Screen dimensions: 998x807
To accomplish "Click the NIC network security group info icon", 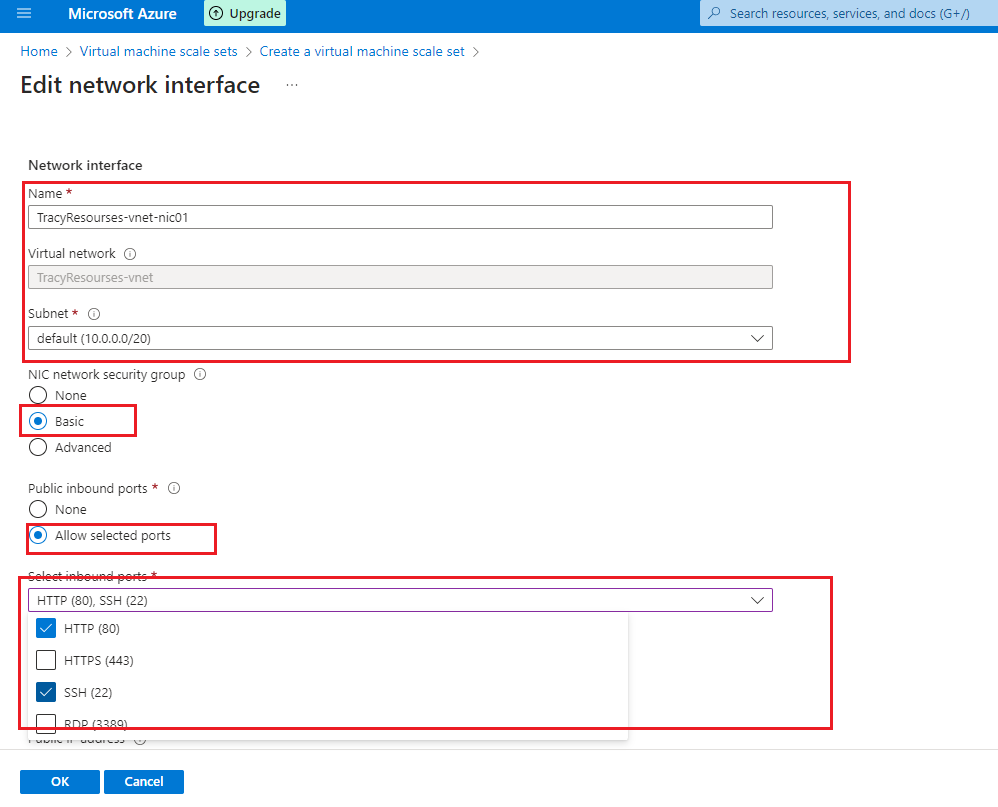I will coord(200,375).
